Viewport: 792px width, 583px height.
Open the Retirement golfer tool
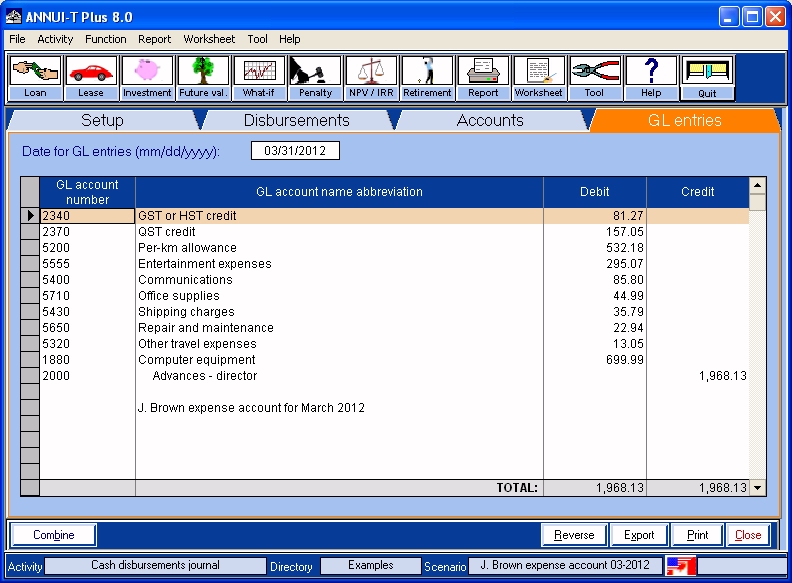tap(427, 78)
